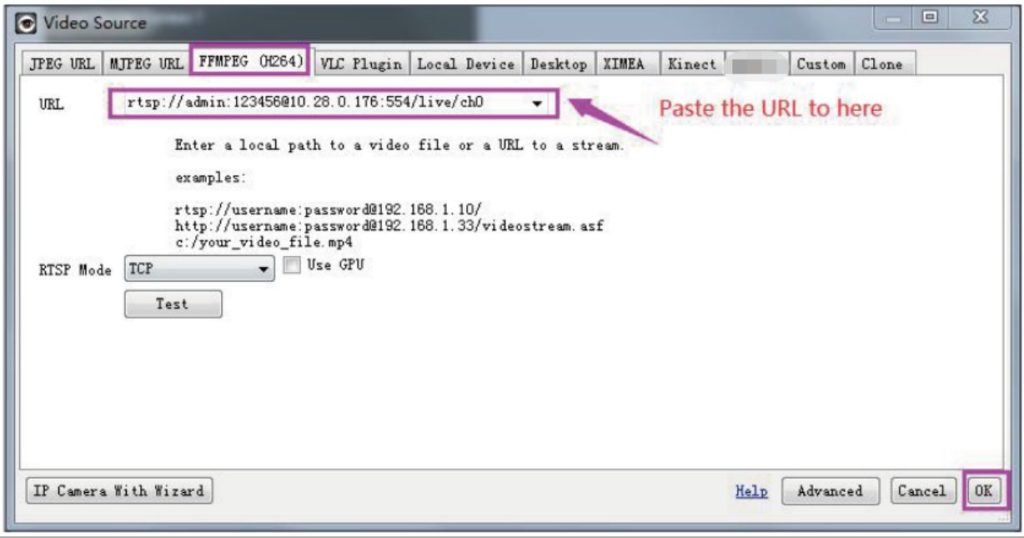Open the MJPEG URL tab

pyautogui.click(x=146, y=64)
